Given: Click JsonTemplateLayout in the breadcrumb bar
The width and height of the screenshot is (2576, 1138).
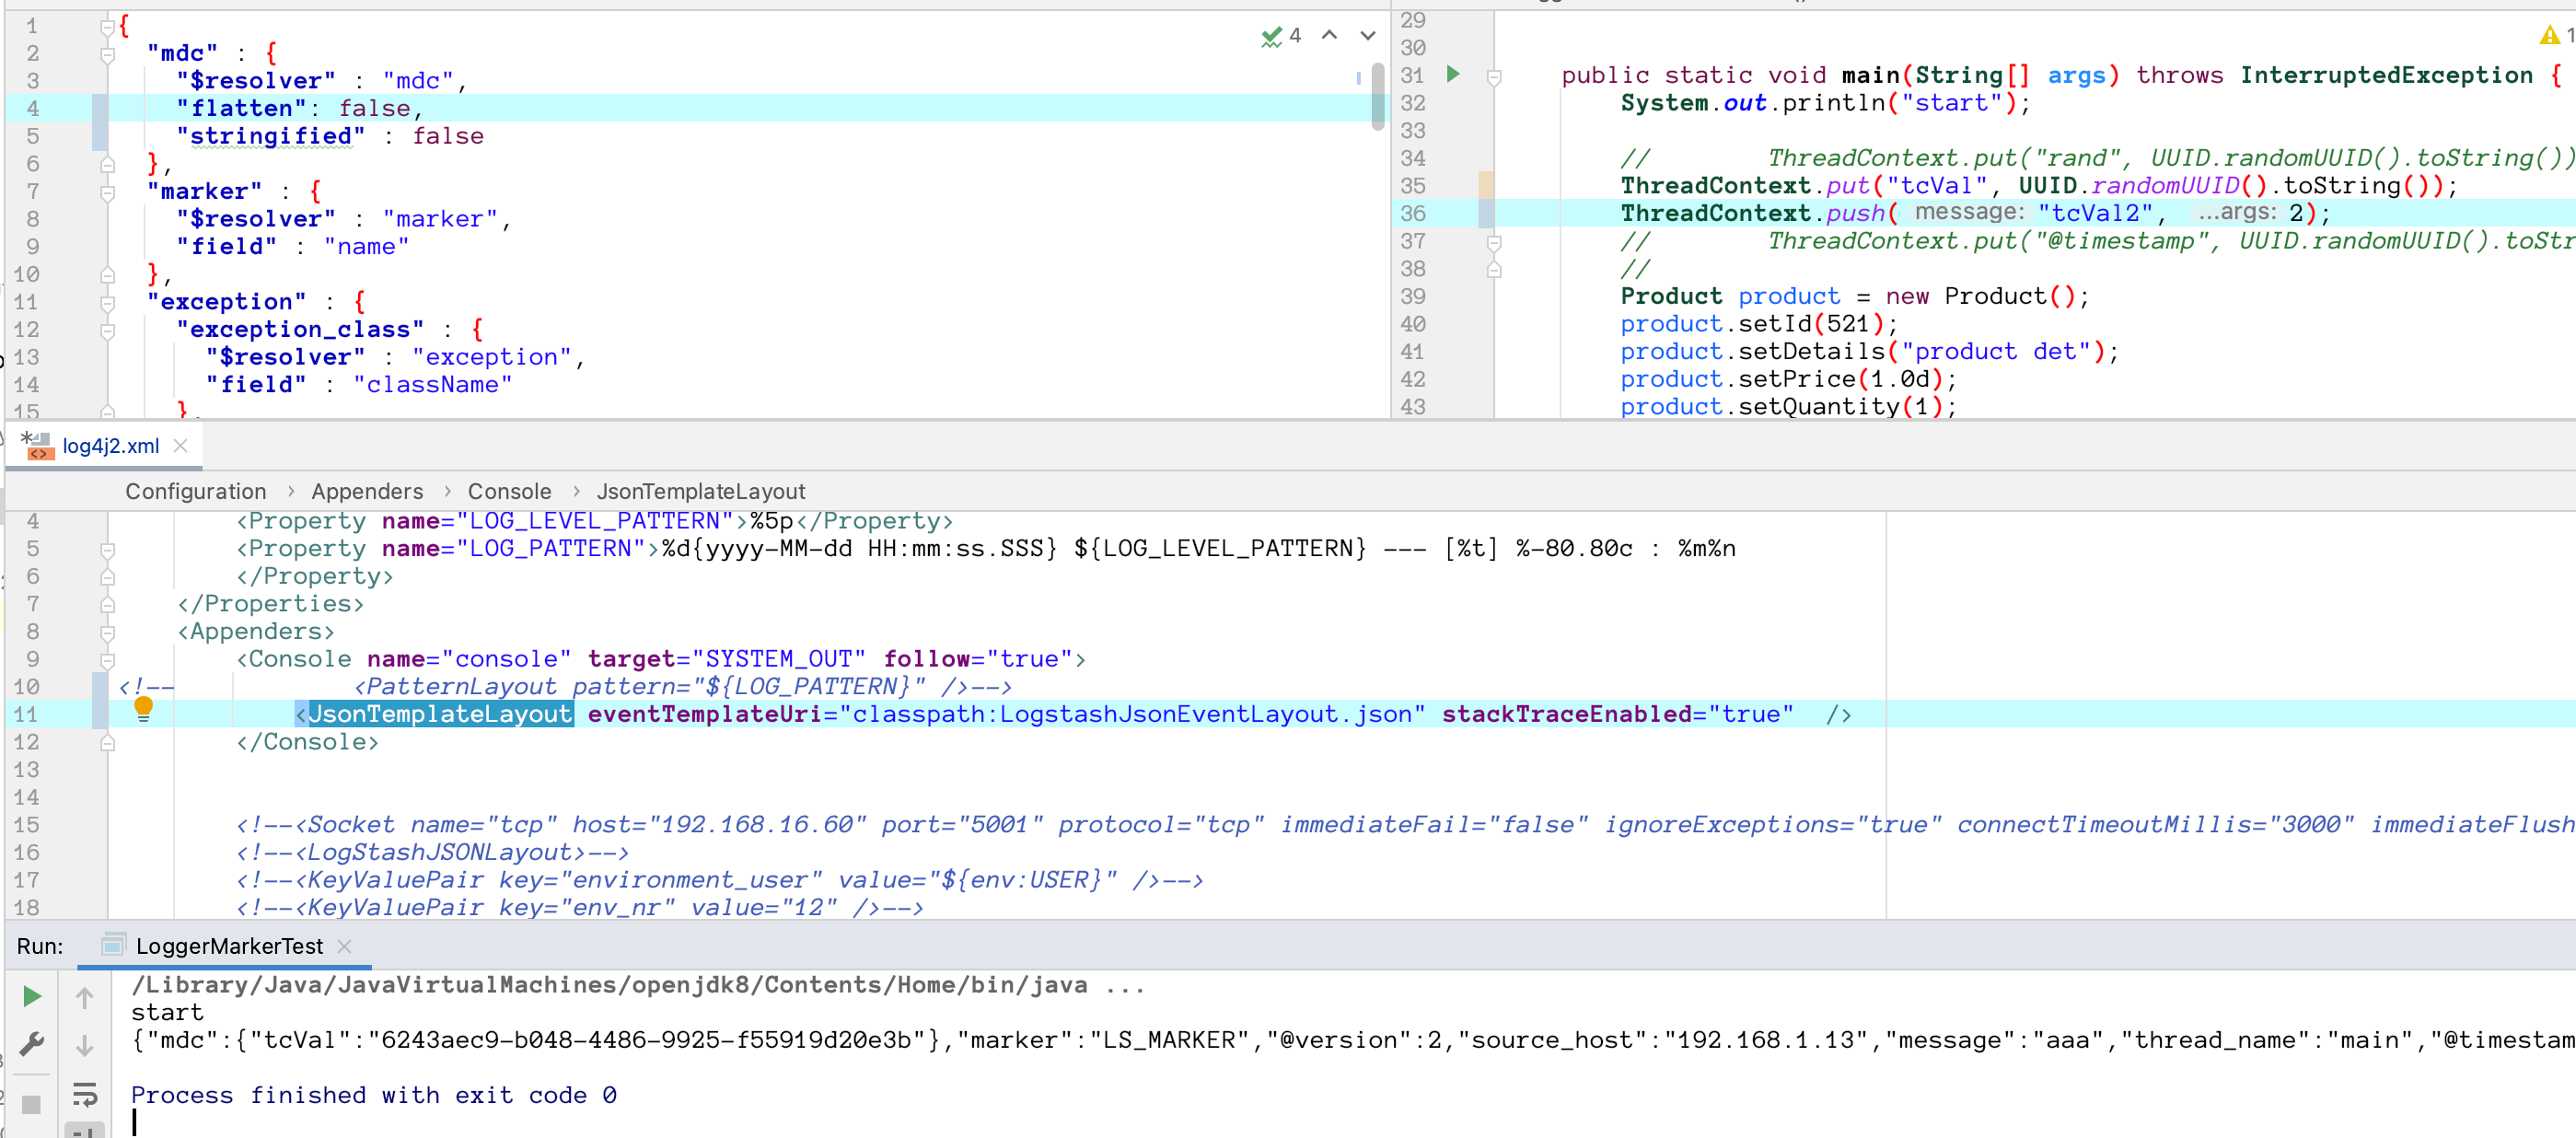Looking at the screenshot, I should coord(700,491).
